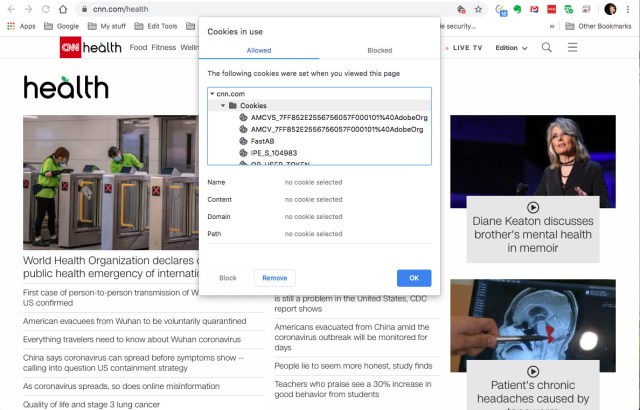The height and width of the screenshot is (410, 640).
Task: Show more bookmarks with the double chevron
Action: (x=552, y=26)
